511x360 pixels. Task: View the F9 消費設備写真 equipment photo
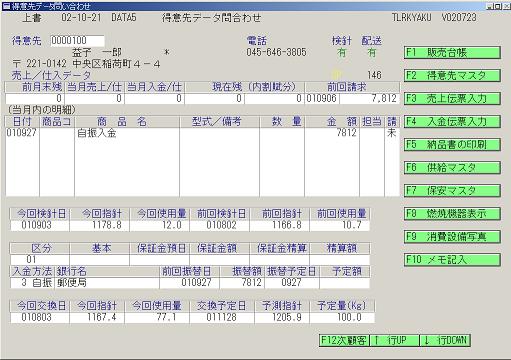coord(452,237)
